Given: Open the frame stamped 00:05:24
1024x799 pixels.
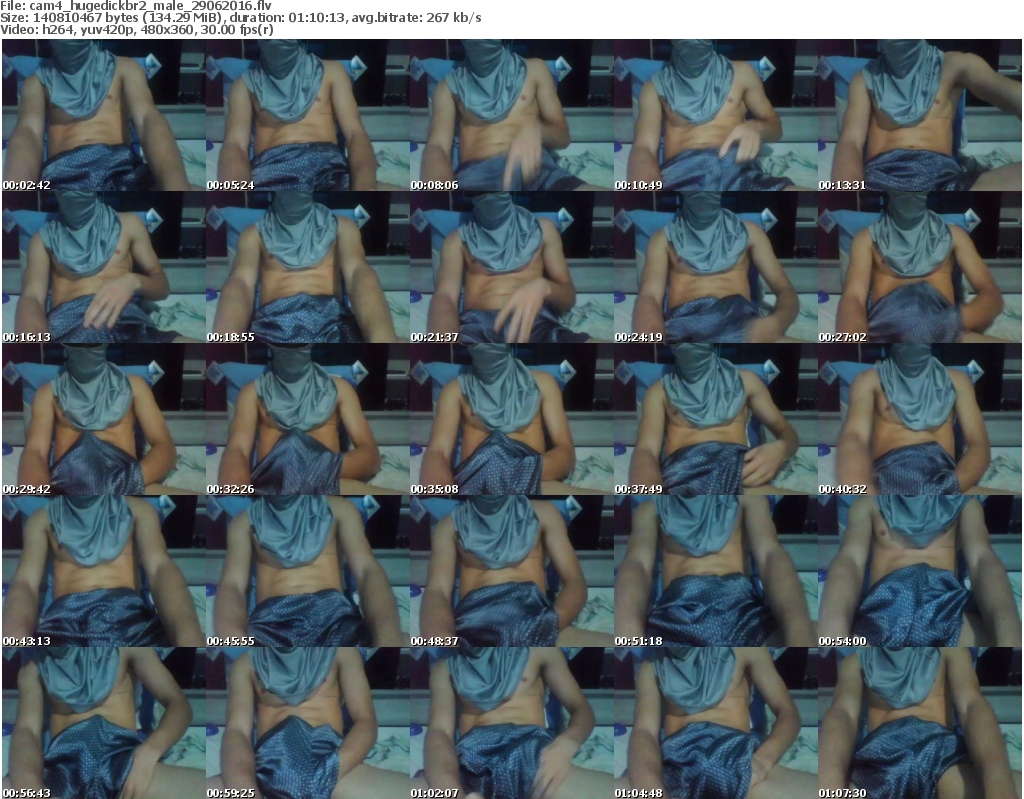Looking at the screenshot, I should 308,115.
